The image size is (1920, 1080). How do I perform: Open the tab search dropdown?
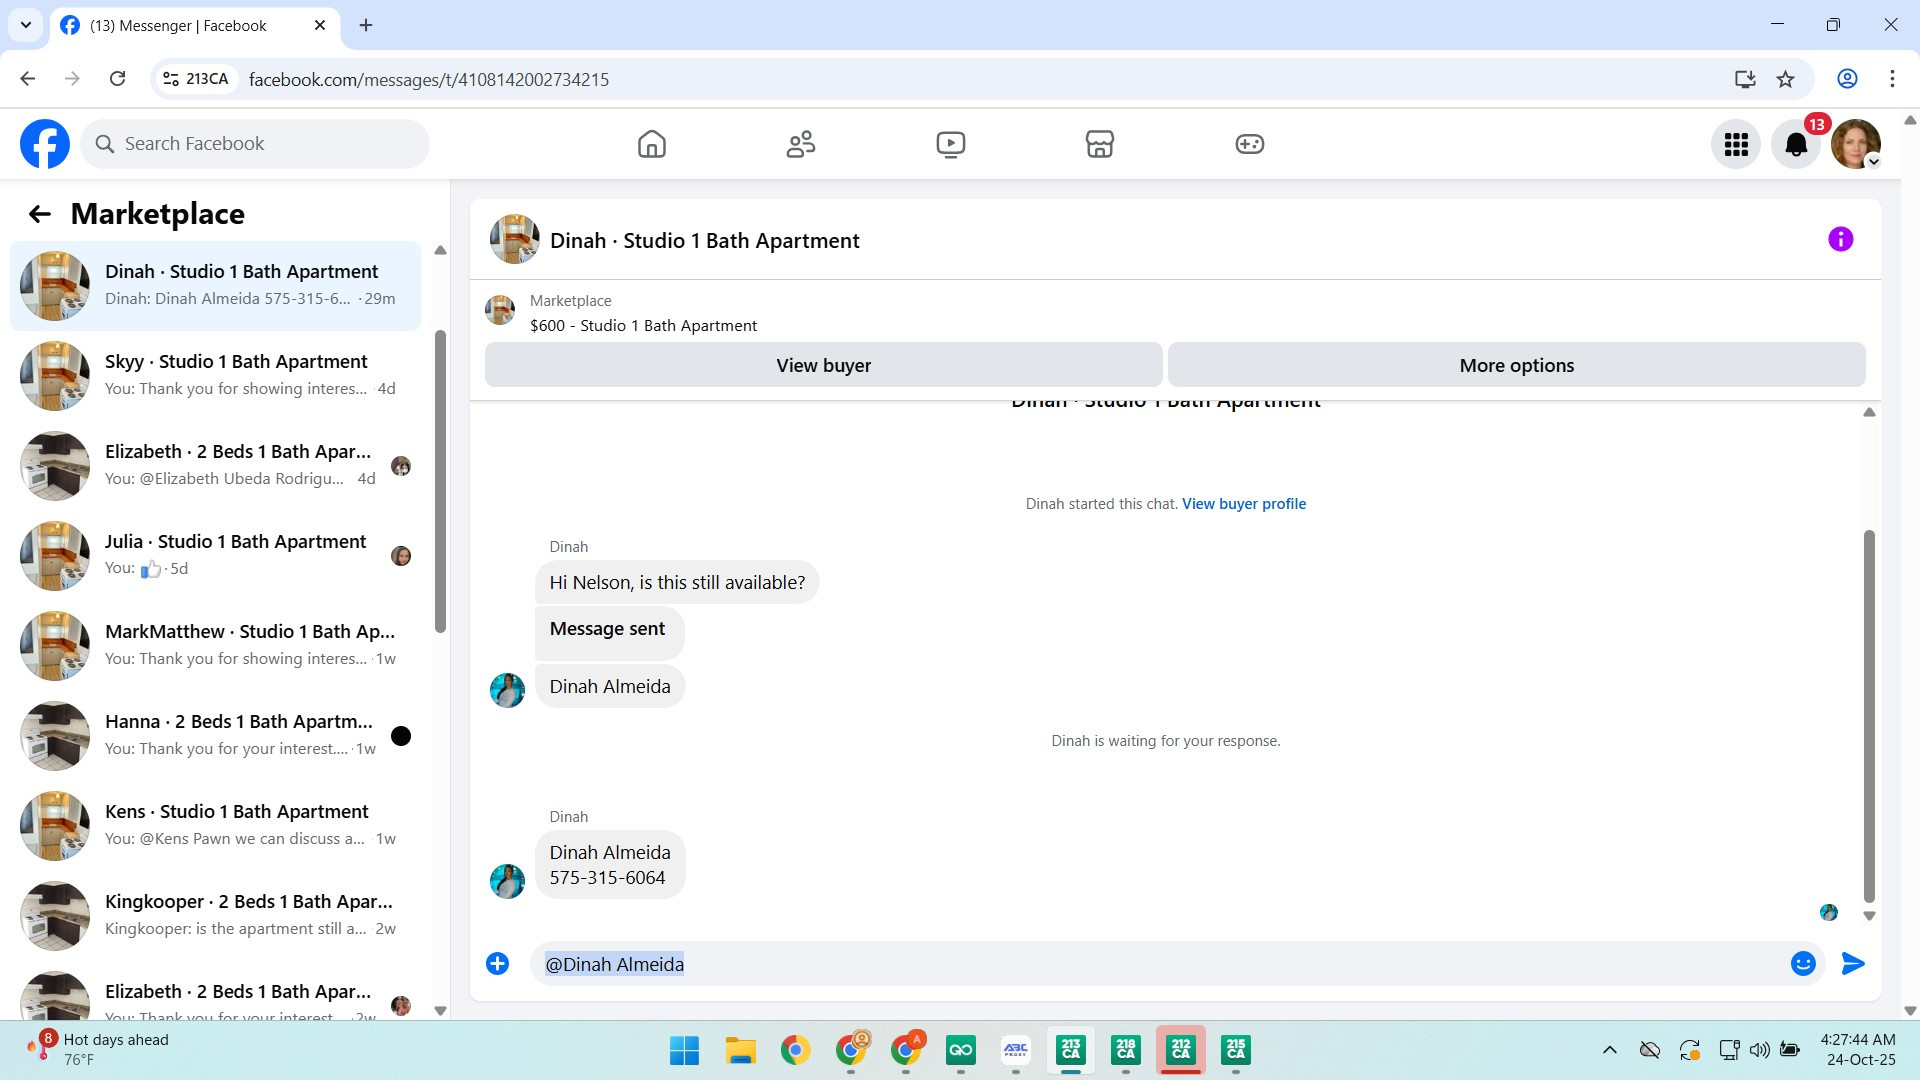pos(26,25)
